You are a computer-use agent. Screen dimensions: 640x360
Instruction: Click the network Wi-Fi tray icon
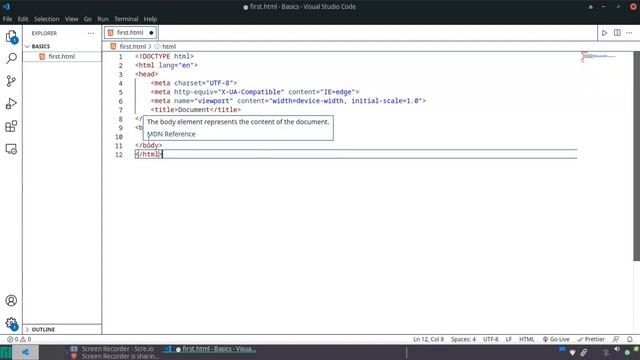572,352
